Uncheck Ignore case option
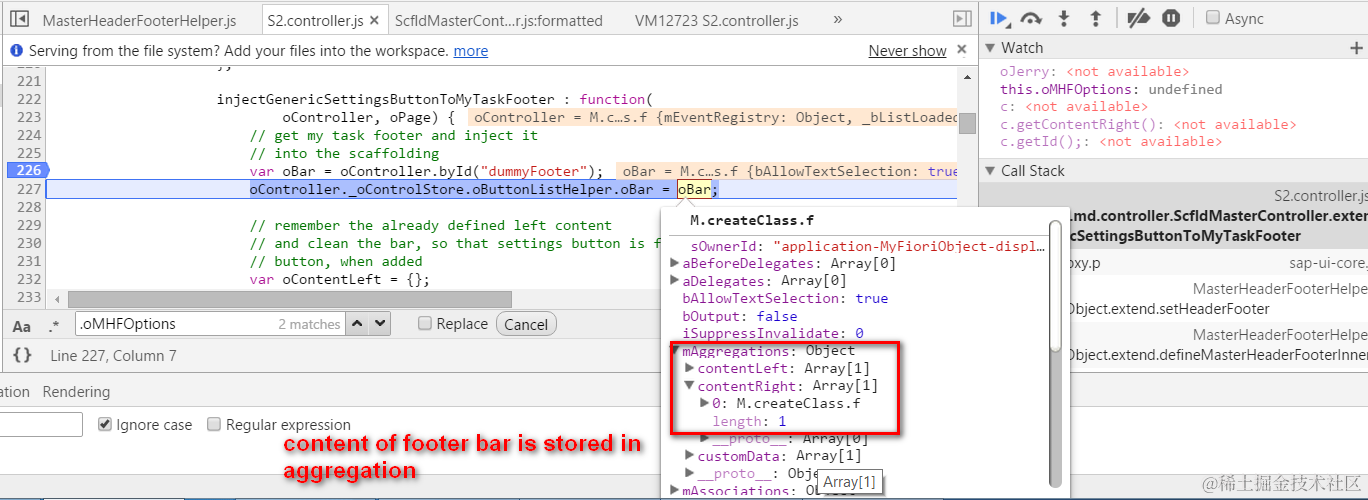 pyautogui.click(x=105, y=425)
